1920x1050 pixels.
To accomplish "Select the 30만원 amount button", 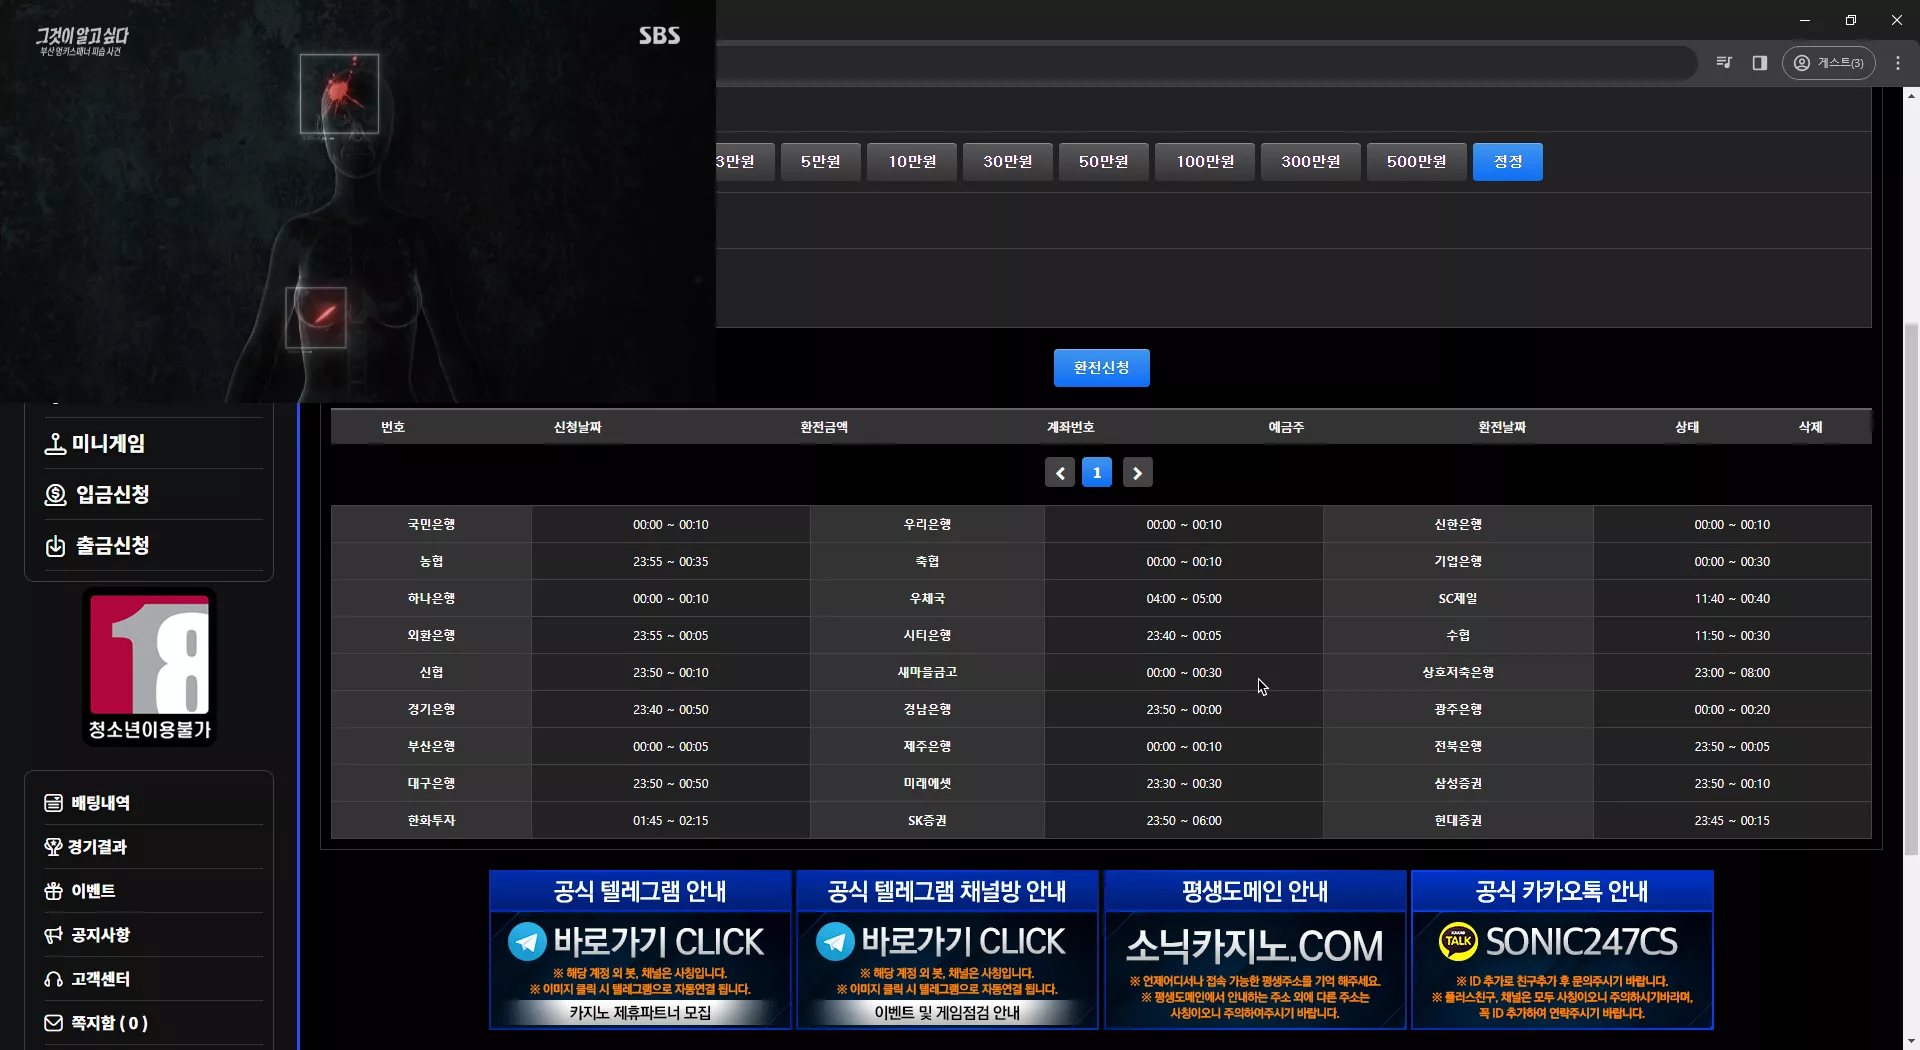I will pos(1007,162).
